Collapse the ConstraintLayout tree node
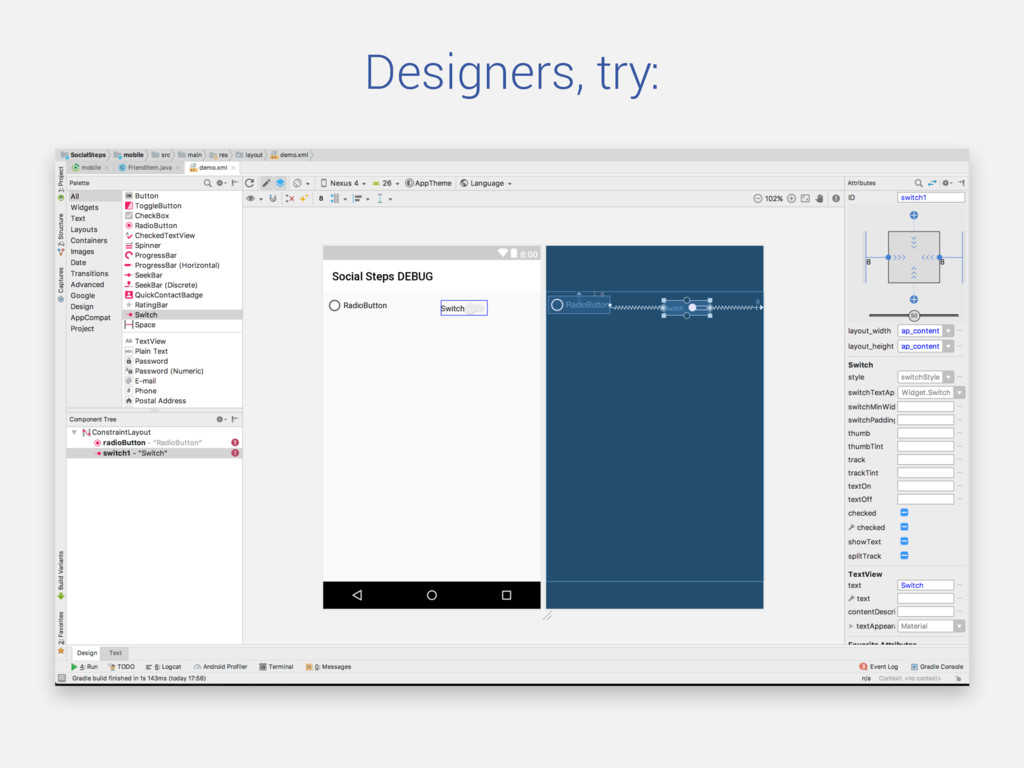The width and height of the screenshot is (1024, 768). click(74, 432)
